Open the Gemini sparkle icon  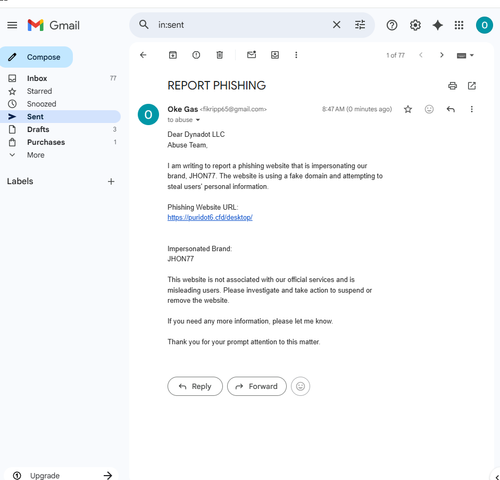point(438,25)
